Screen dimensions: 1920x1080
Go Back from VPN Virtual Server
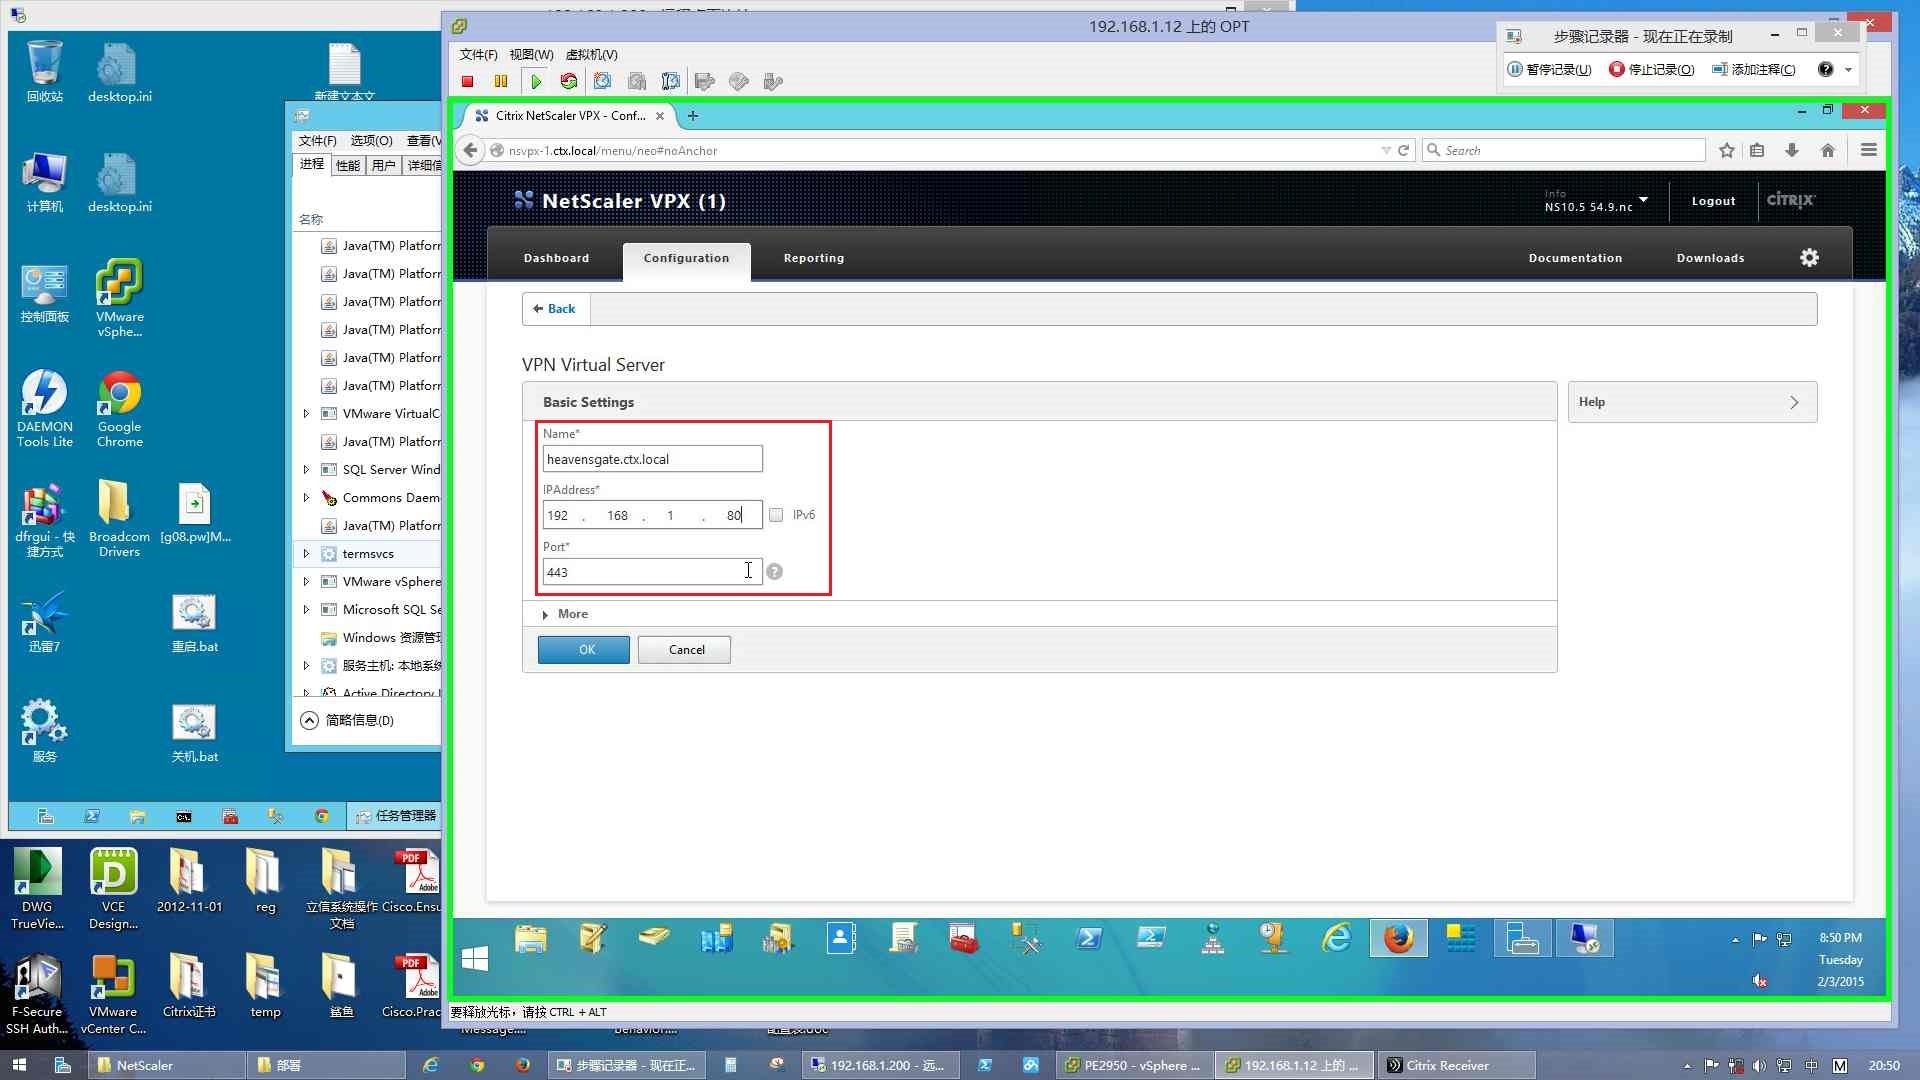point(555,309)
